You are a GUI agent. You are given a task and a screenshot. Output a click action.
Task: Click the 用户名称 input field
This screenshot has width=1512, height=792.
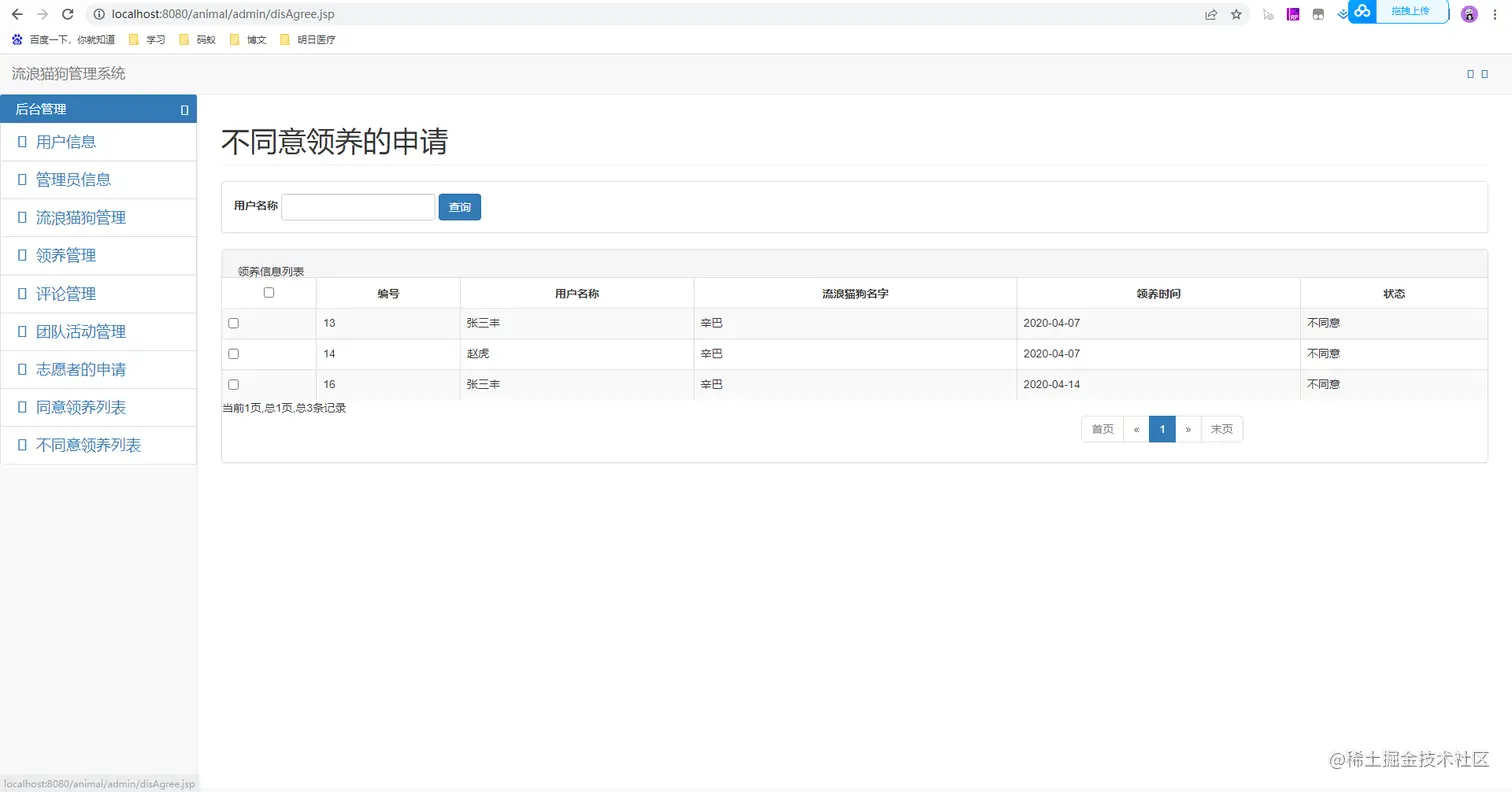click(x=357, y=207)
